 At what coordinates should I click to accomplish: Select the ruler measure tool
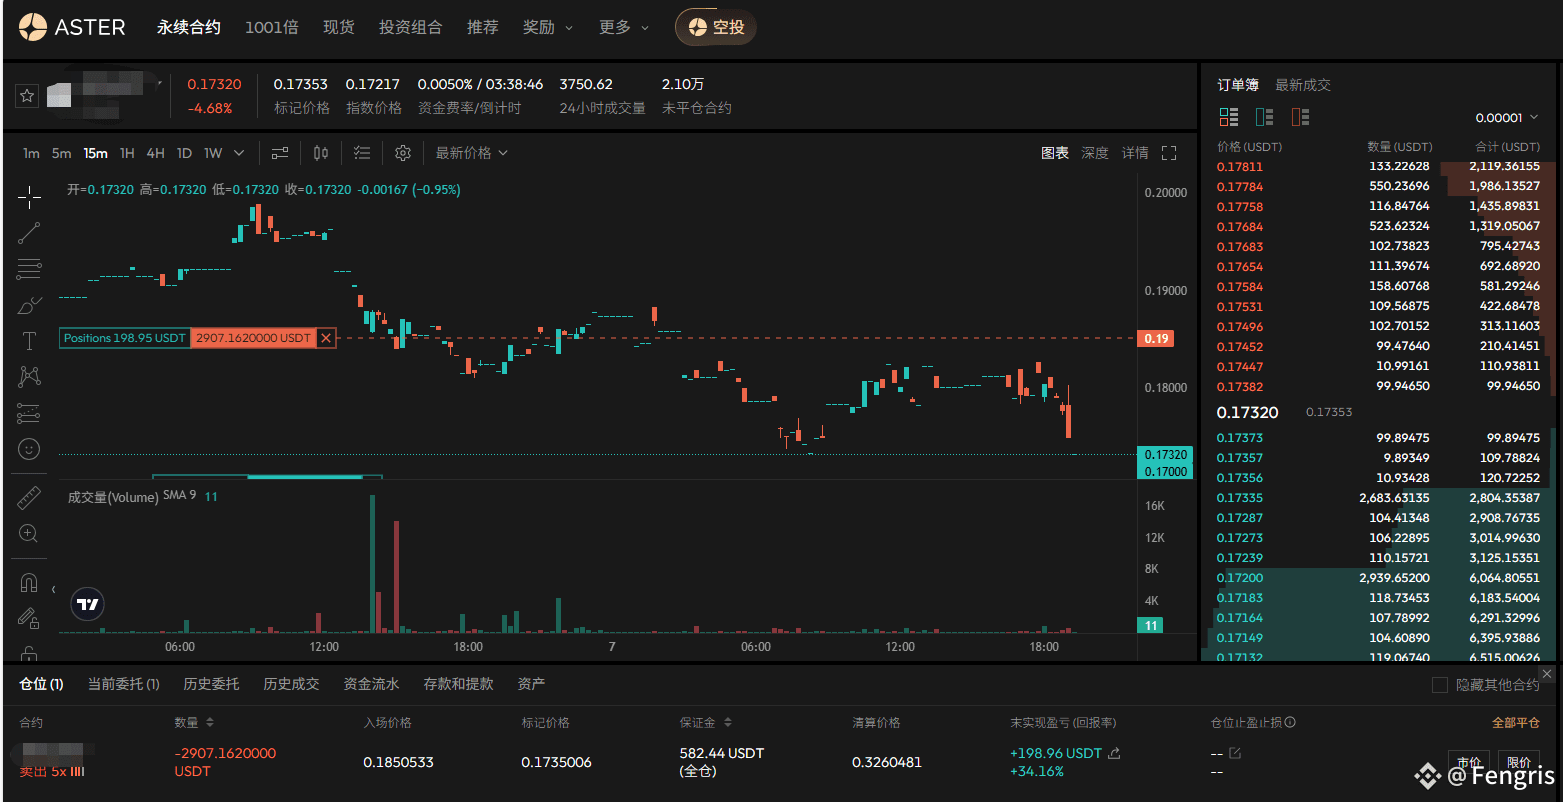coord(29,497)
